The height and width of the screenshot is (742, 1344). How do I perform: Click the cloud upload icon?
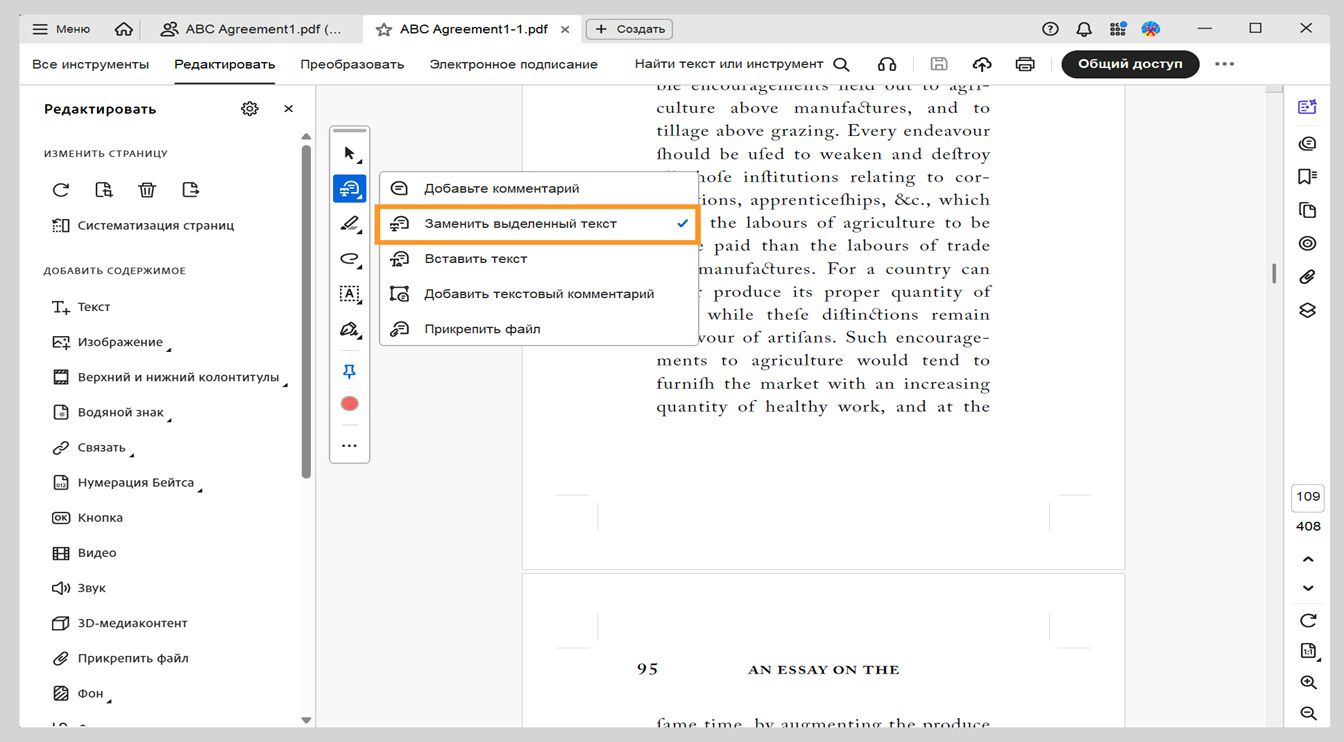click(x=982, y=64)
